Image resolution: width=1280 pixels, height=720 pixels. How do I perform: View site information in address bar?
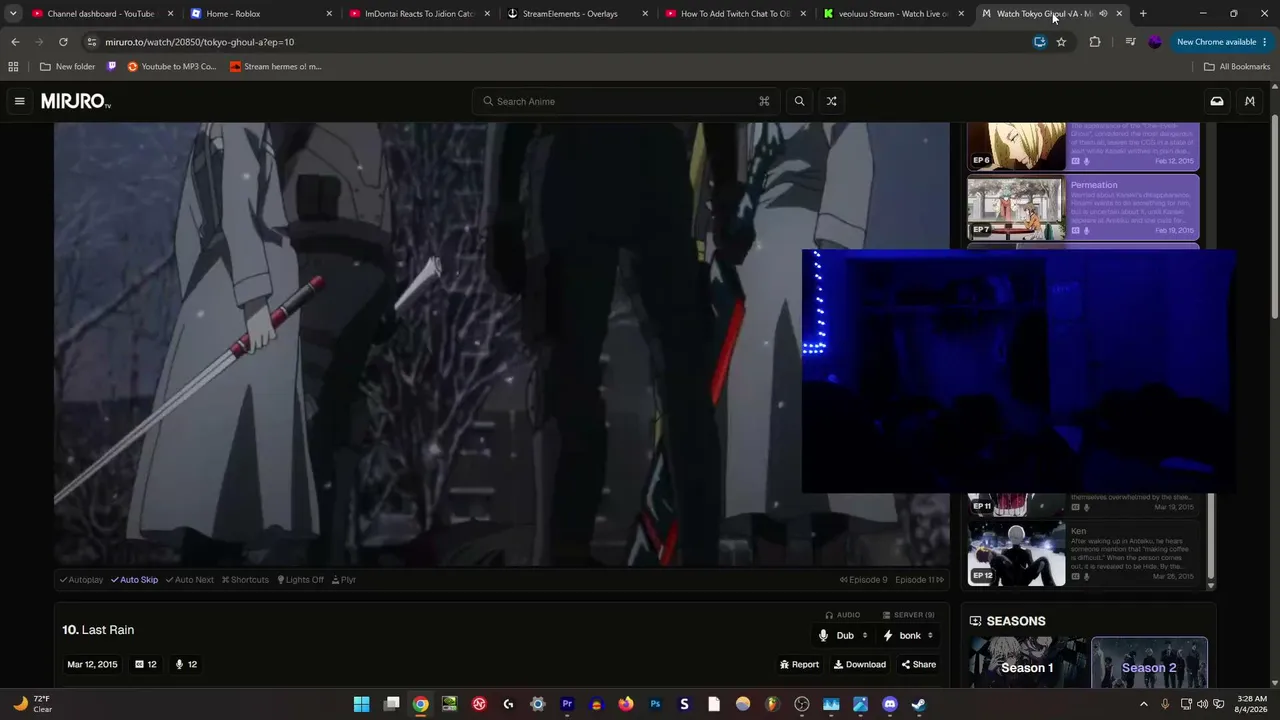point(92,42)
